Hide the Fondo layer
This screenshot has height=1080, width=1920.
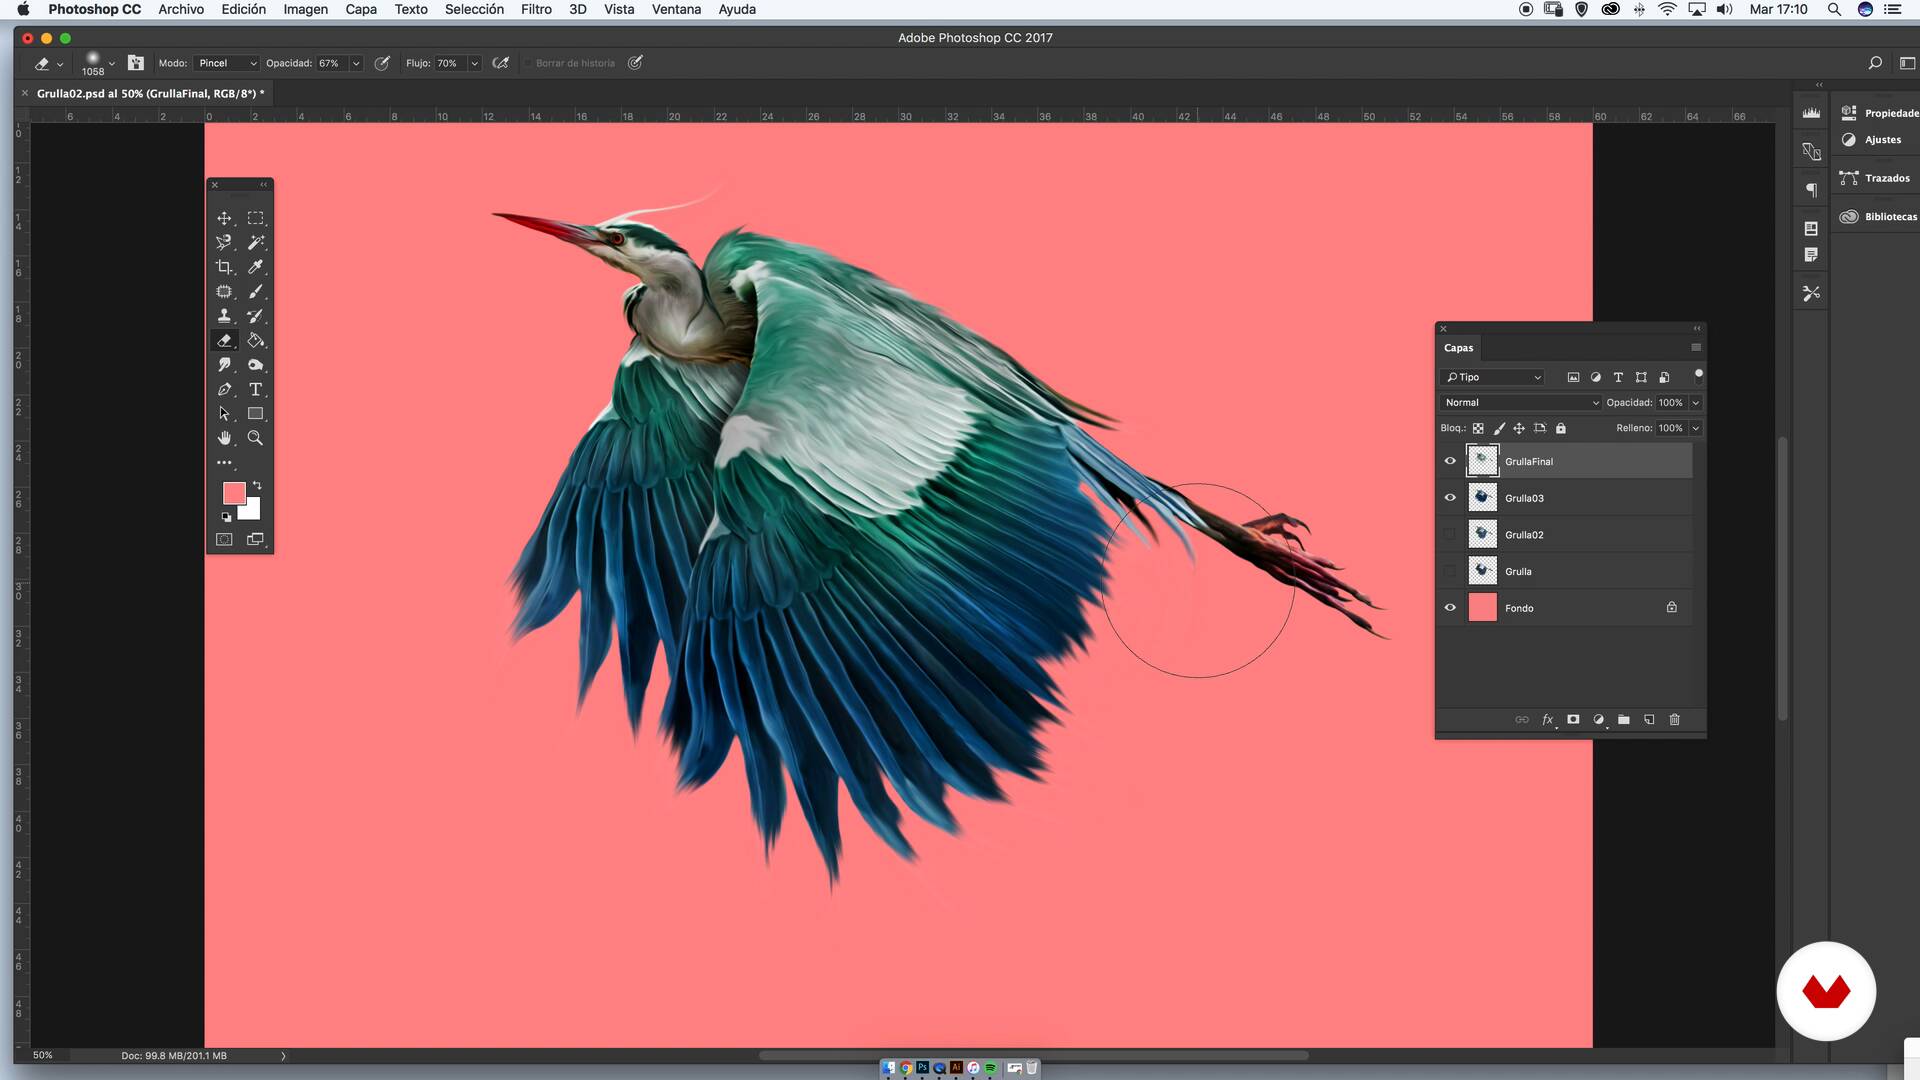(1450, 607)
